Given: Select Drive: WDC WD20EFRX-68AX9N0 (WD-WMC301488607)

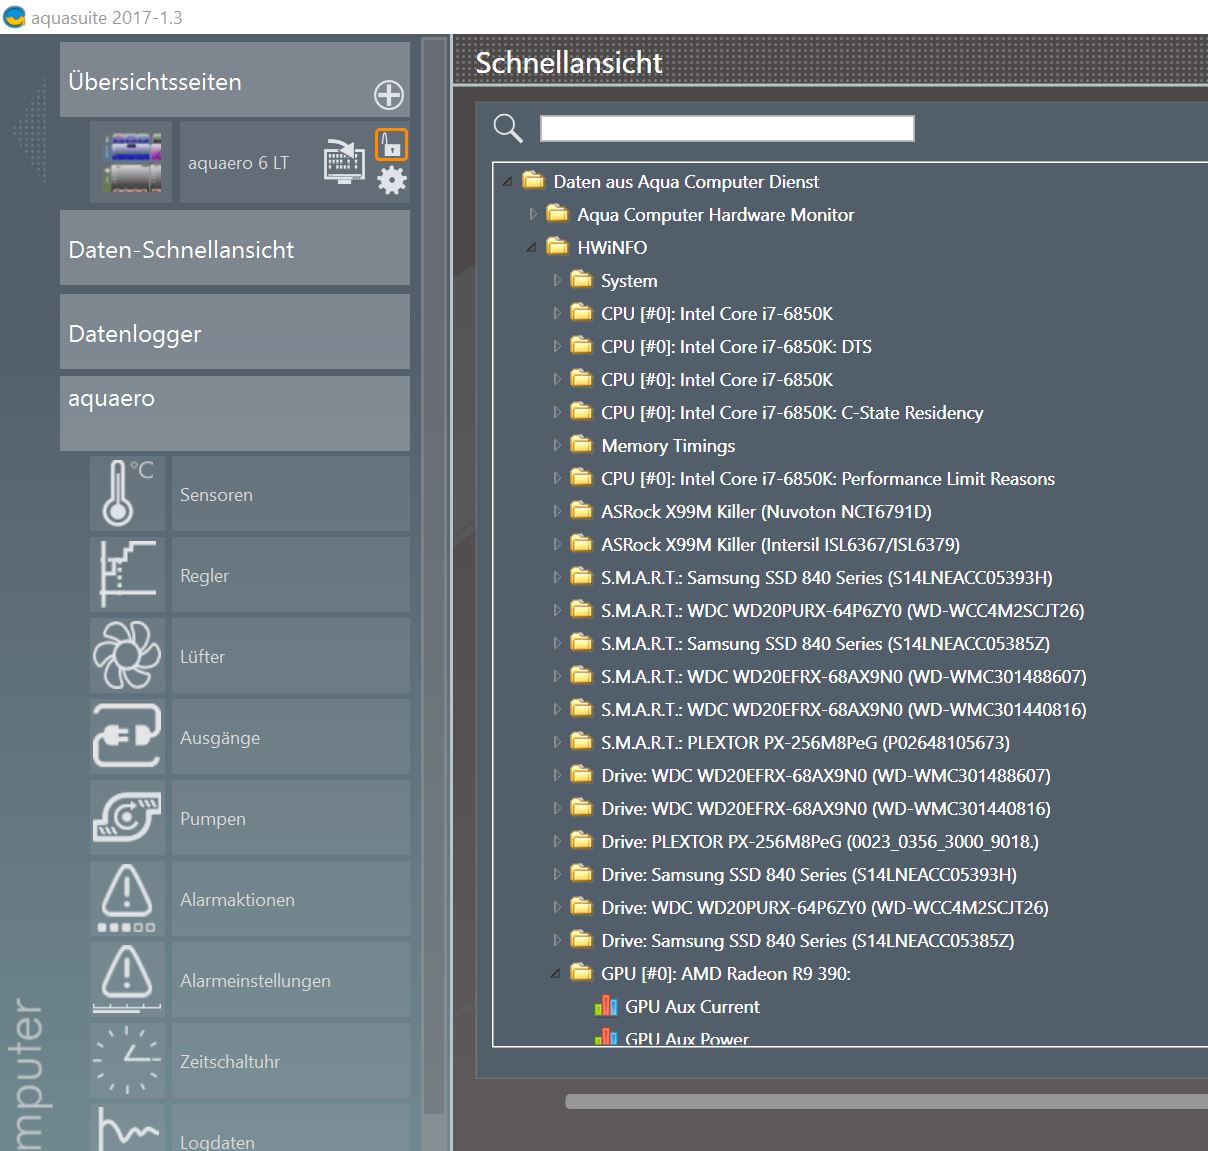Looking at the screenshot, I should (x=826, y=775).
